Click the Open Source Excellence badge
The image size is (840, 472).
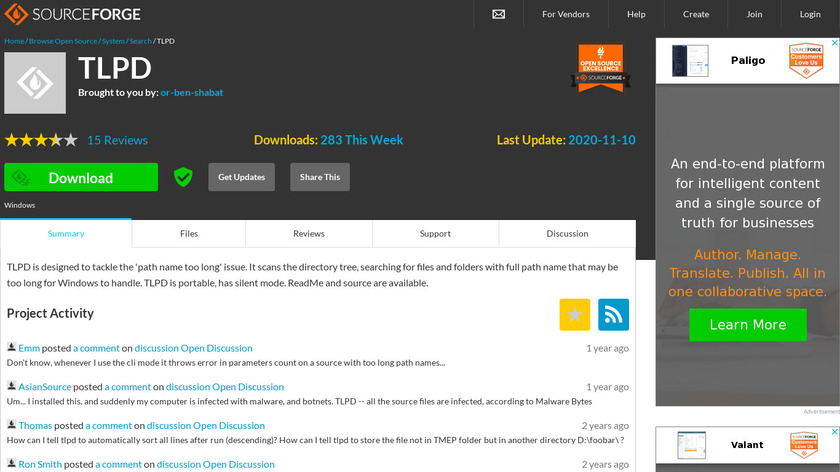click(x=601, y=68)
